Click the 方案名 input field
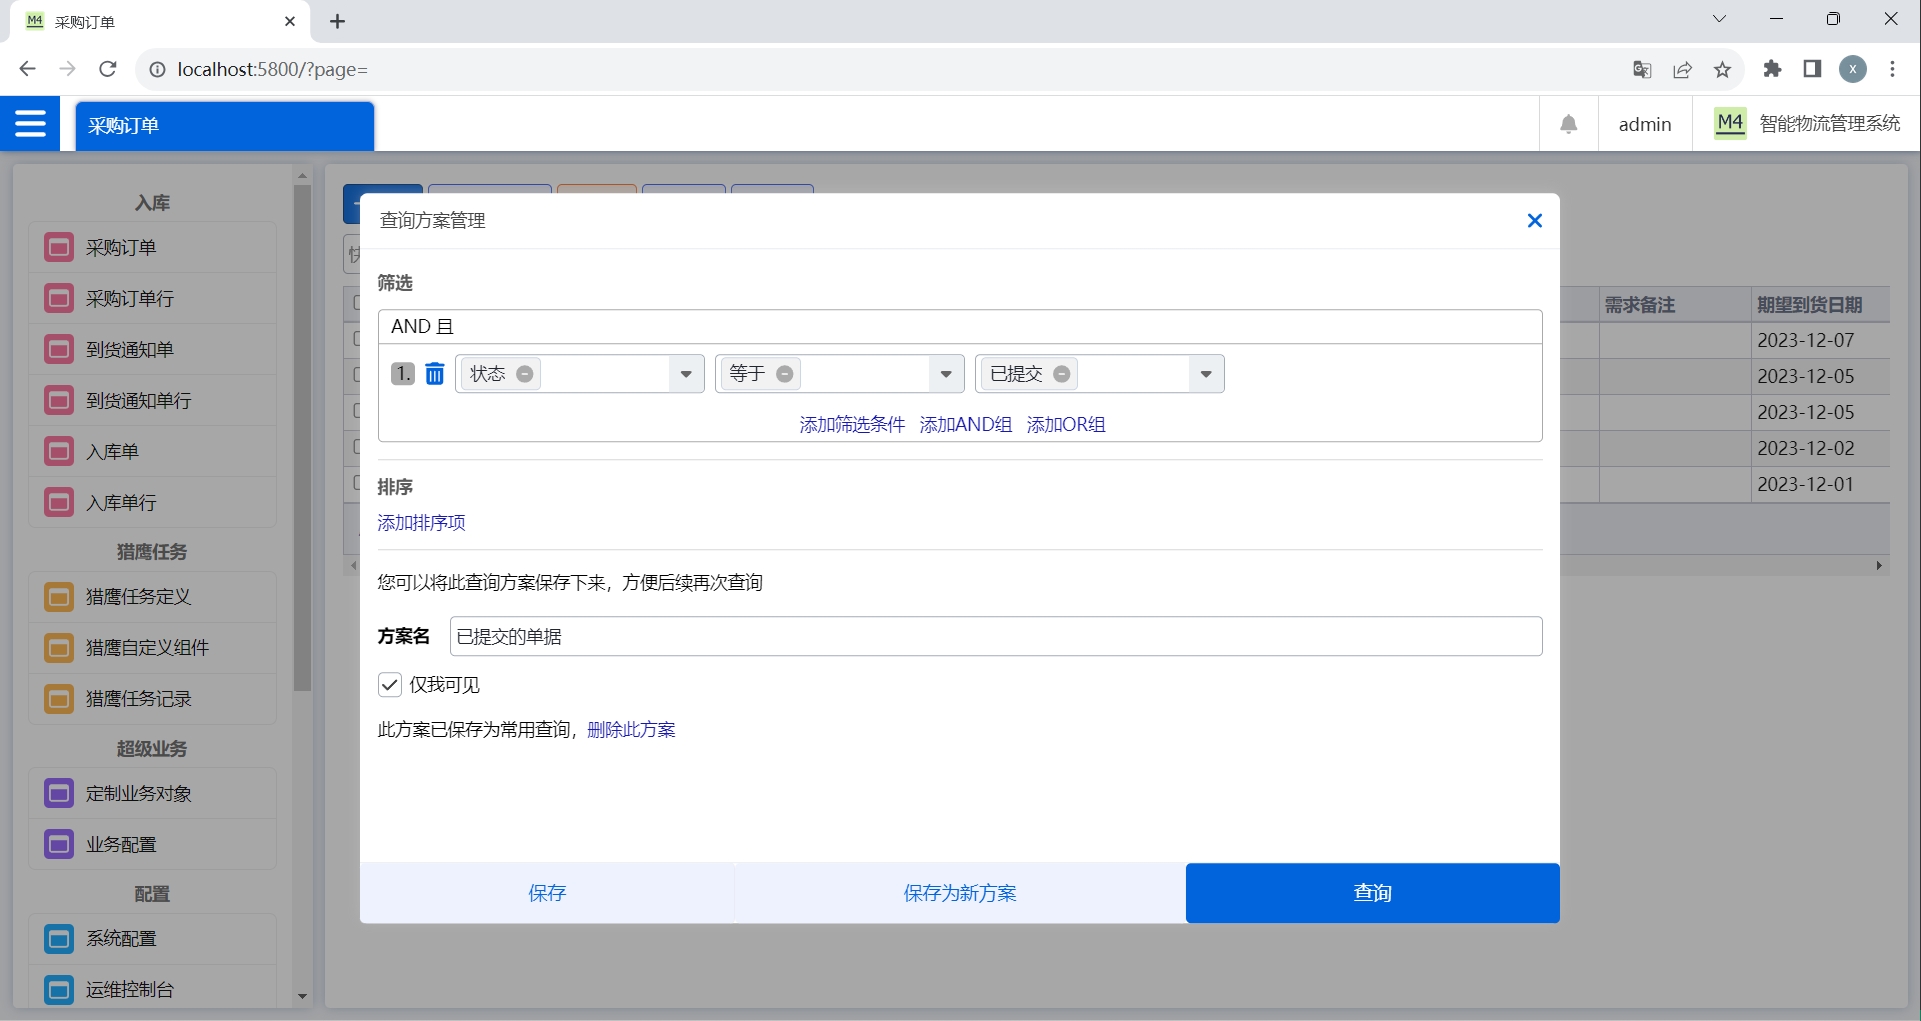 coord(996,637)
